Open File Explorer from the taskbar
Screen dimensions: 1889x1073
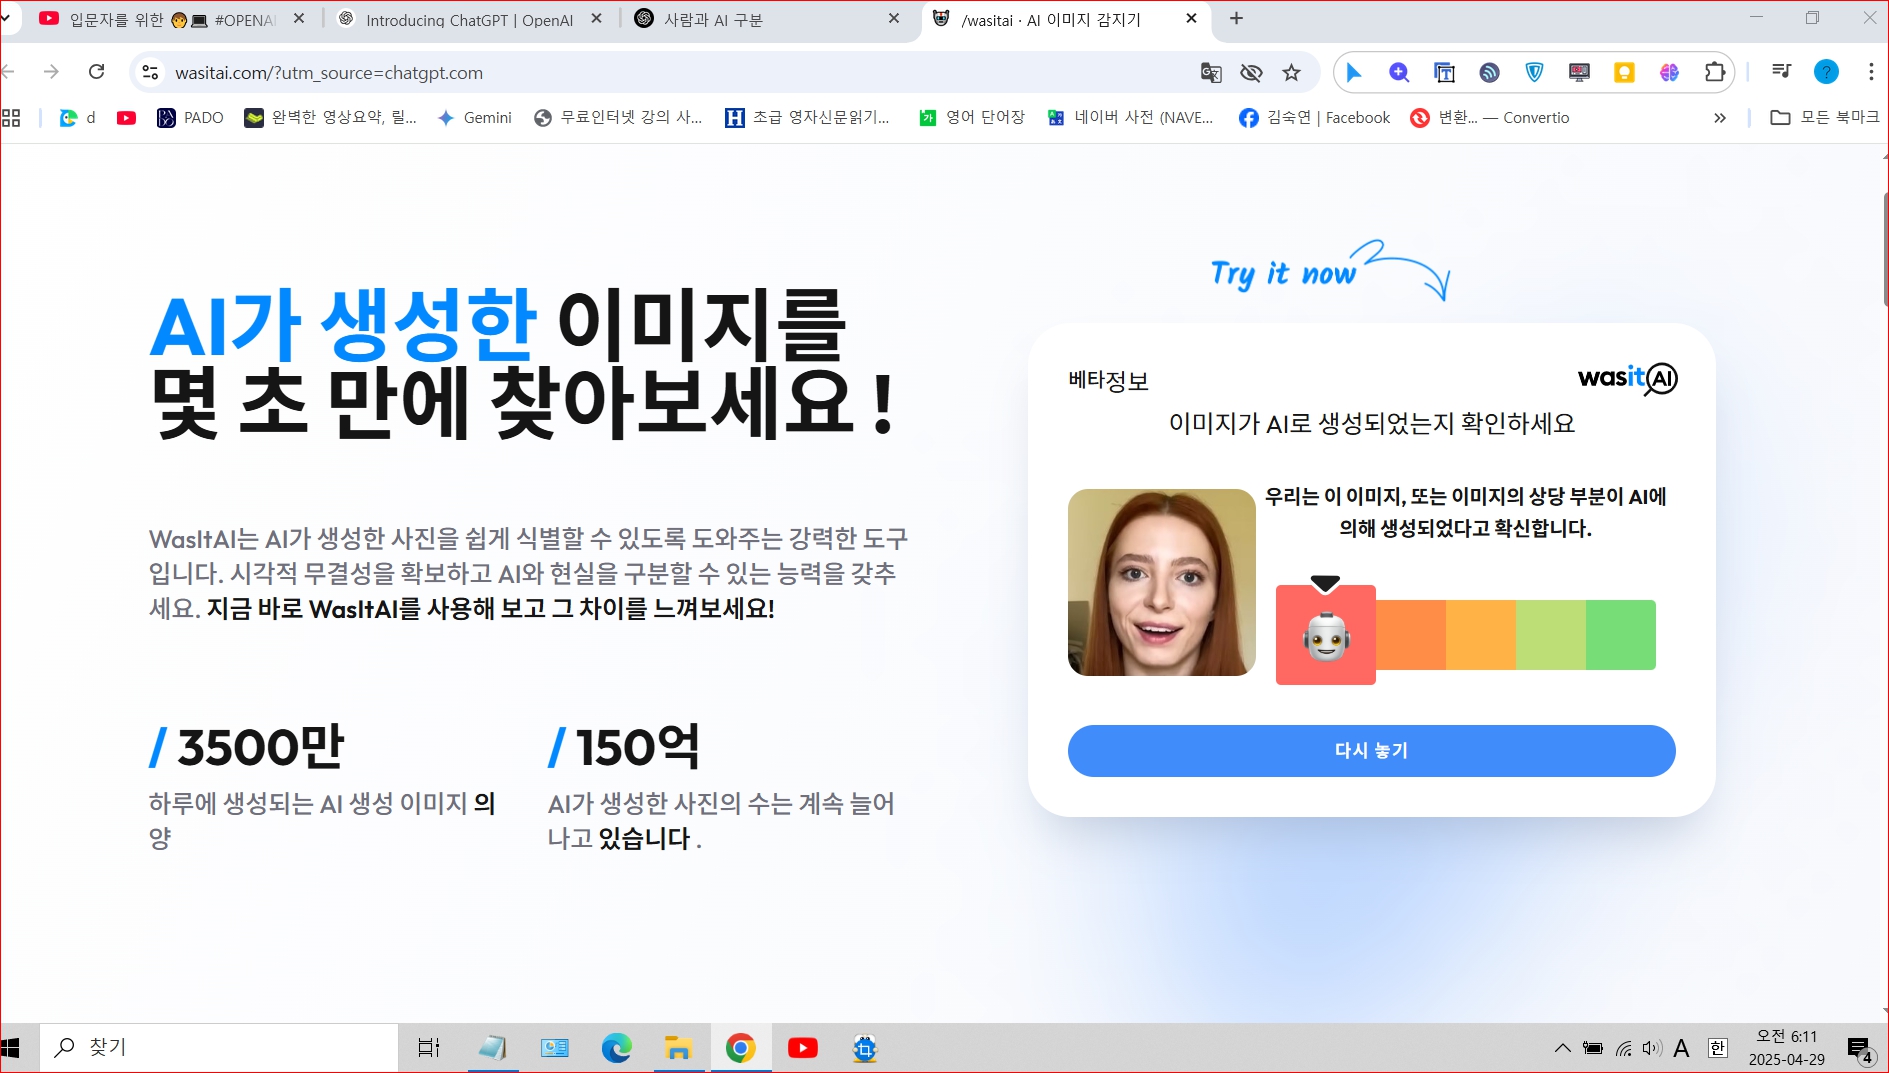tap(678, 1048)
